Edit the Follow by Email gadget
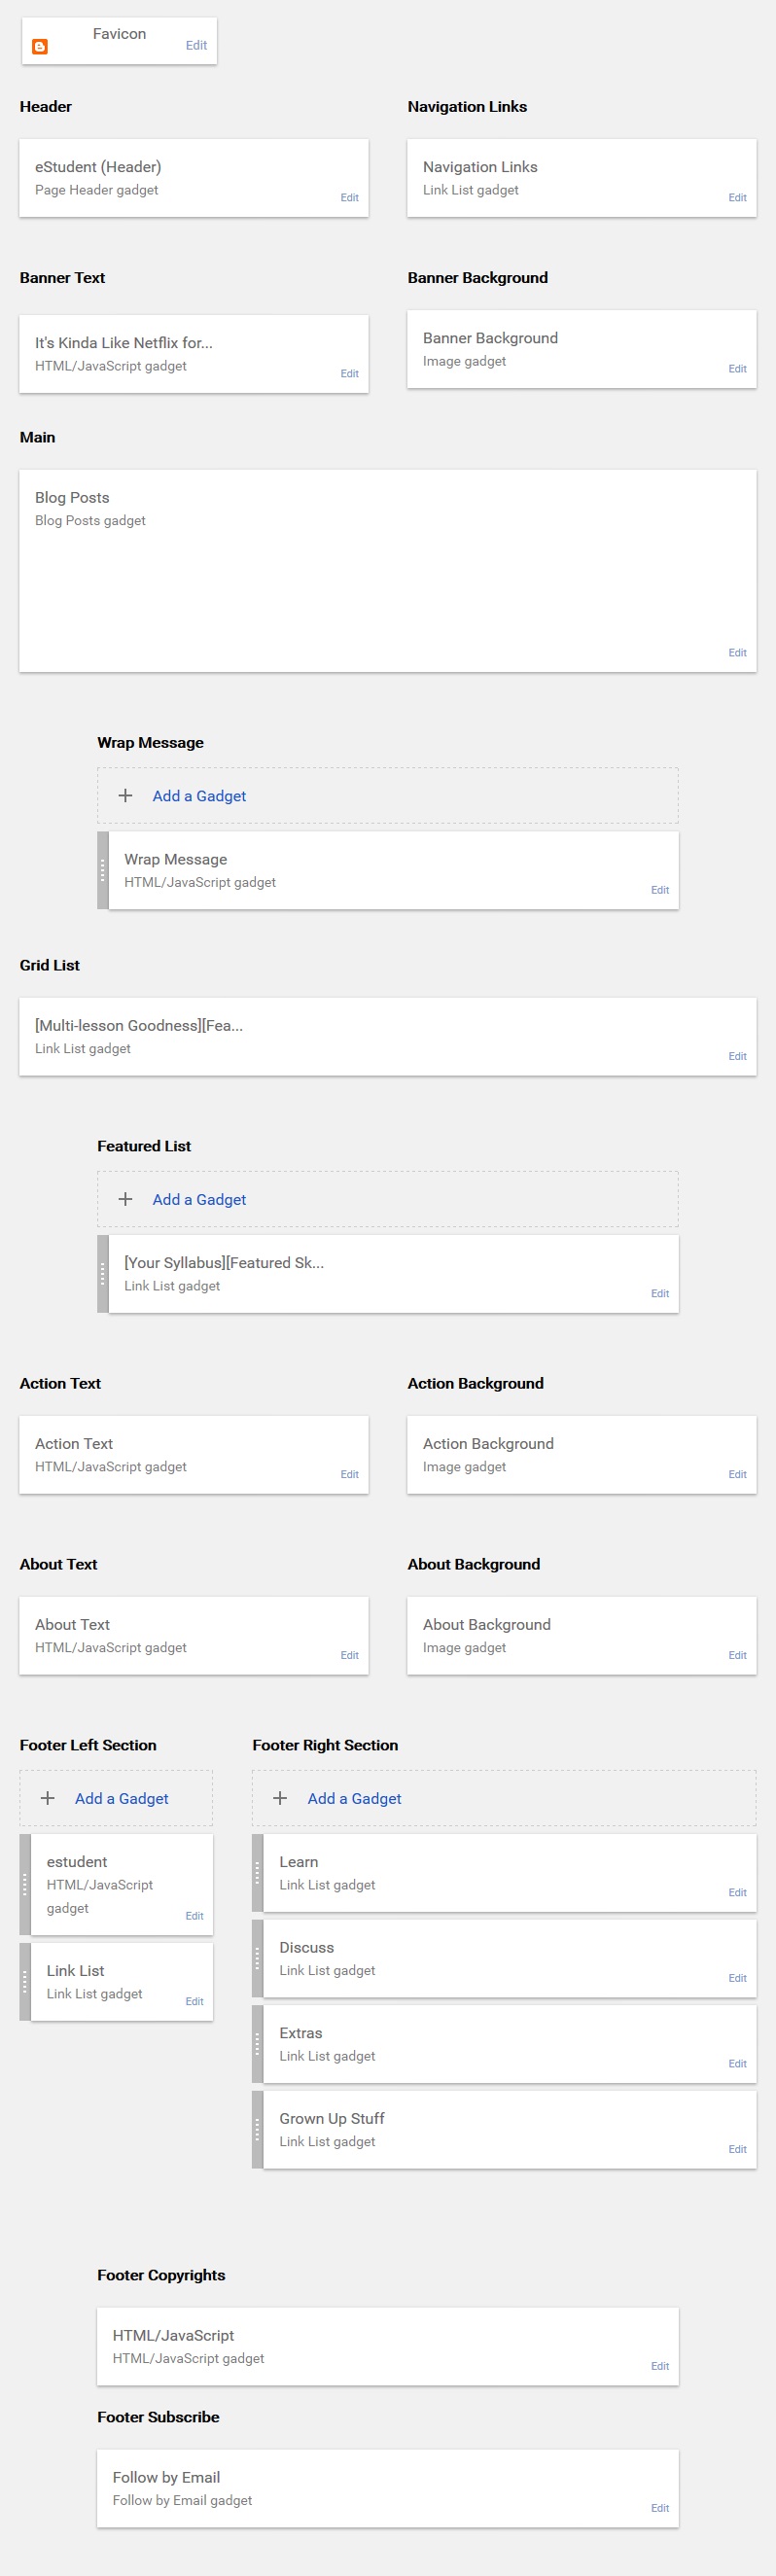 660,2508
